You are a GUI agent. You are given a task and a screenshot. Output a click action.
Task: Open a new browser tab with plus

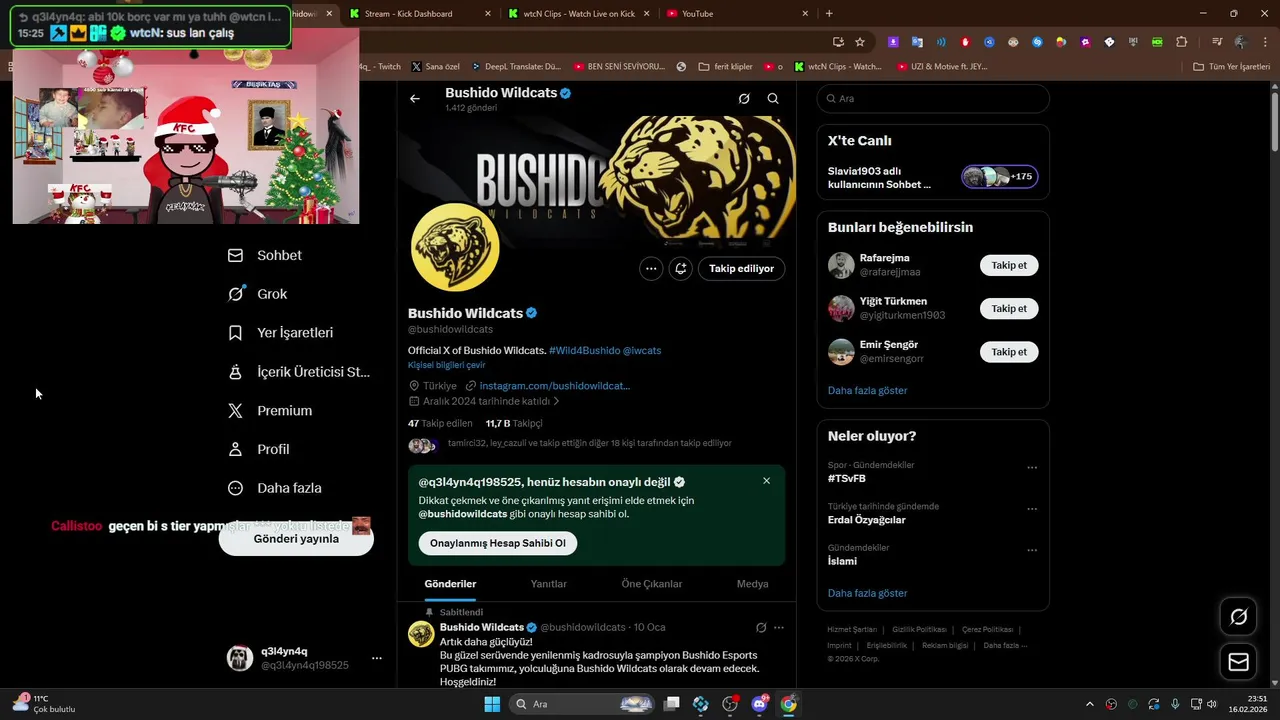point(829,14)
